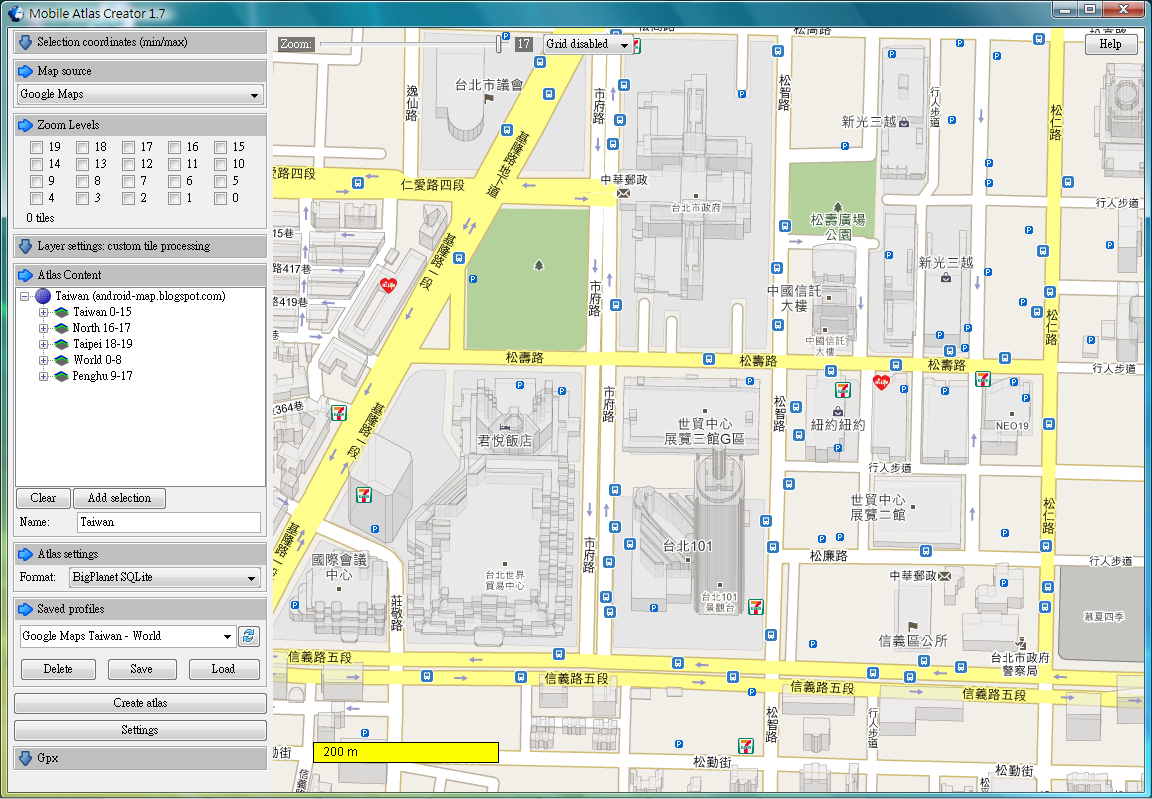This screenshot has height=799, width=1152.
Task: Check zoom level 19
Action: (x=36, y=147)
